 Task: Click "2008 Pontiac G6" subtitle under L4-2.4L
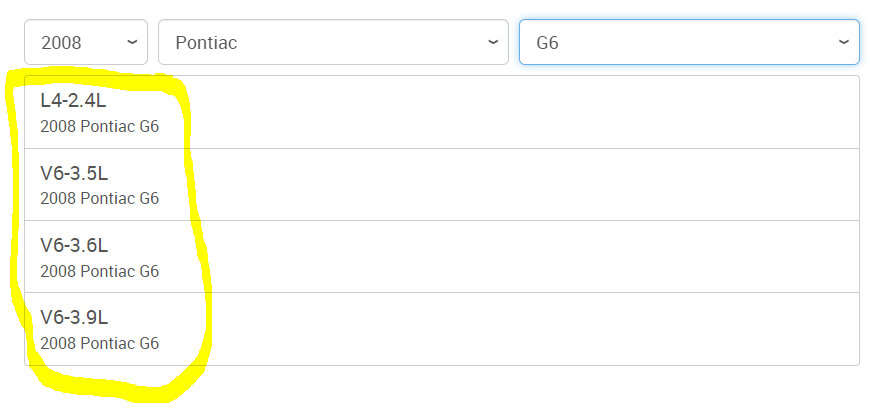tap(99, 127)
